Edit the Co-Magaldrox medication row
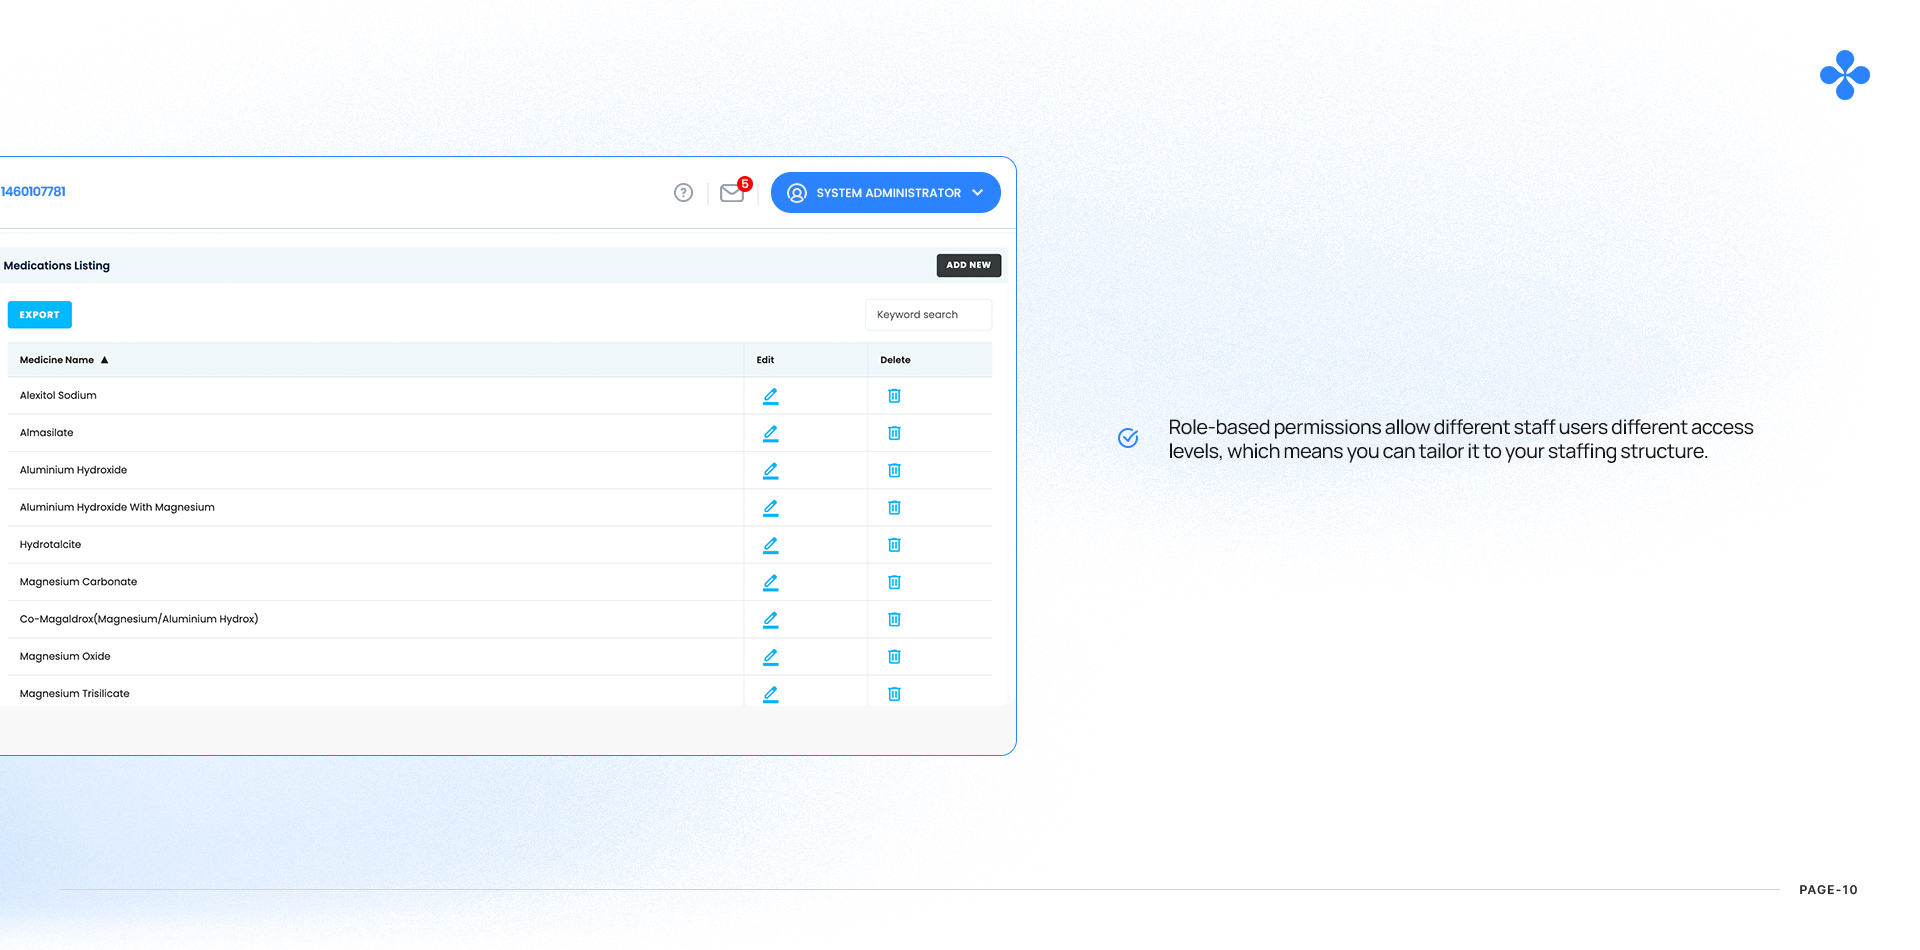This screenshot has width=1920, height=950. 770,620
